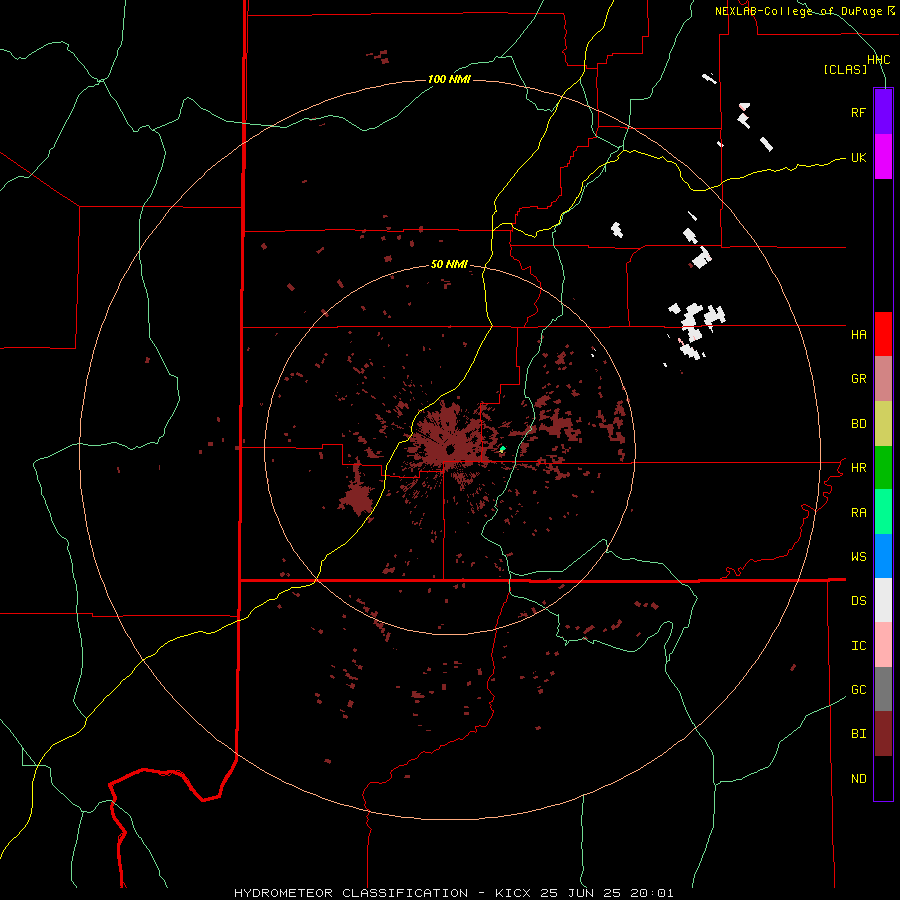This screenshot has height=900, width=900.
Task: Click the UK magenta legend swatch
Action: tap(883, 157)
